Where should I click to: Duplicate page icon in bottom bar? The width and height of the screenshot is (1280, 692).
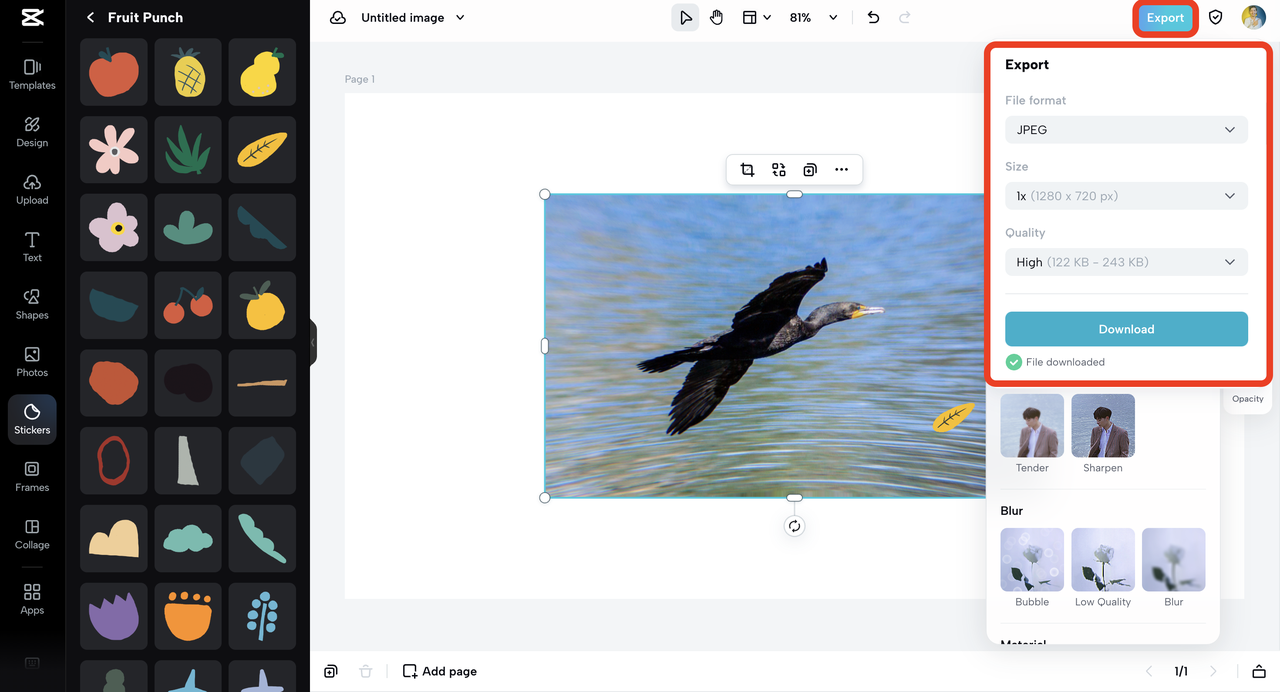pos(331,671)
